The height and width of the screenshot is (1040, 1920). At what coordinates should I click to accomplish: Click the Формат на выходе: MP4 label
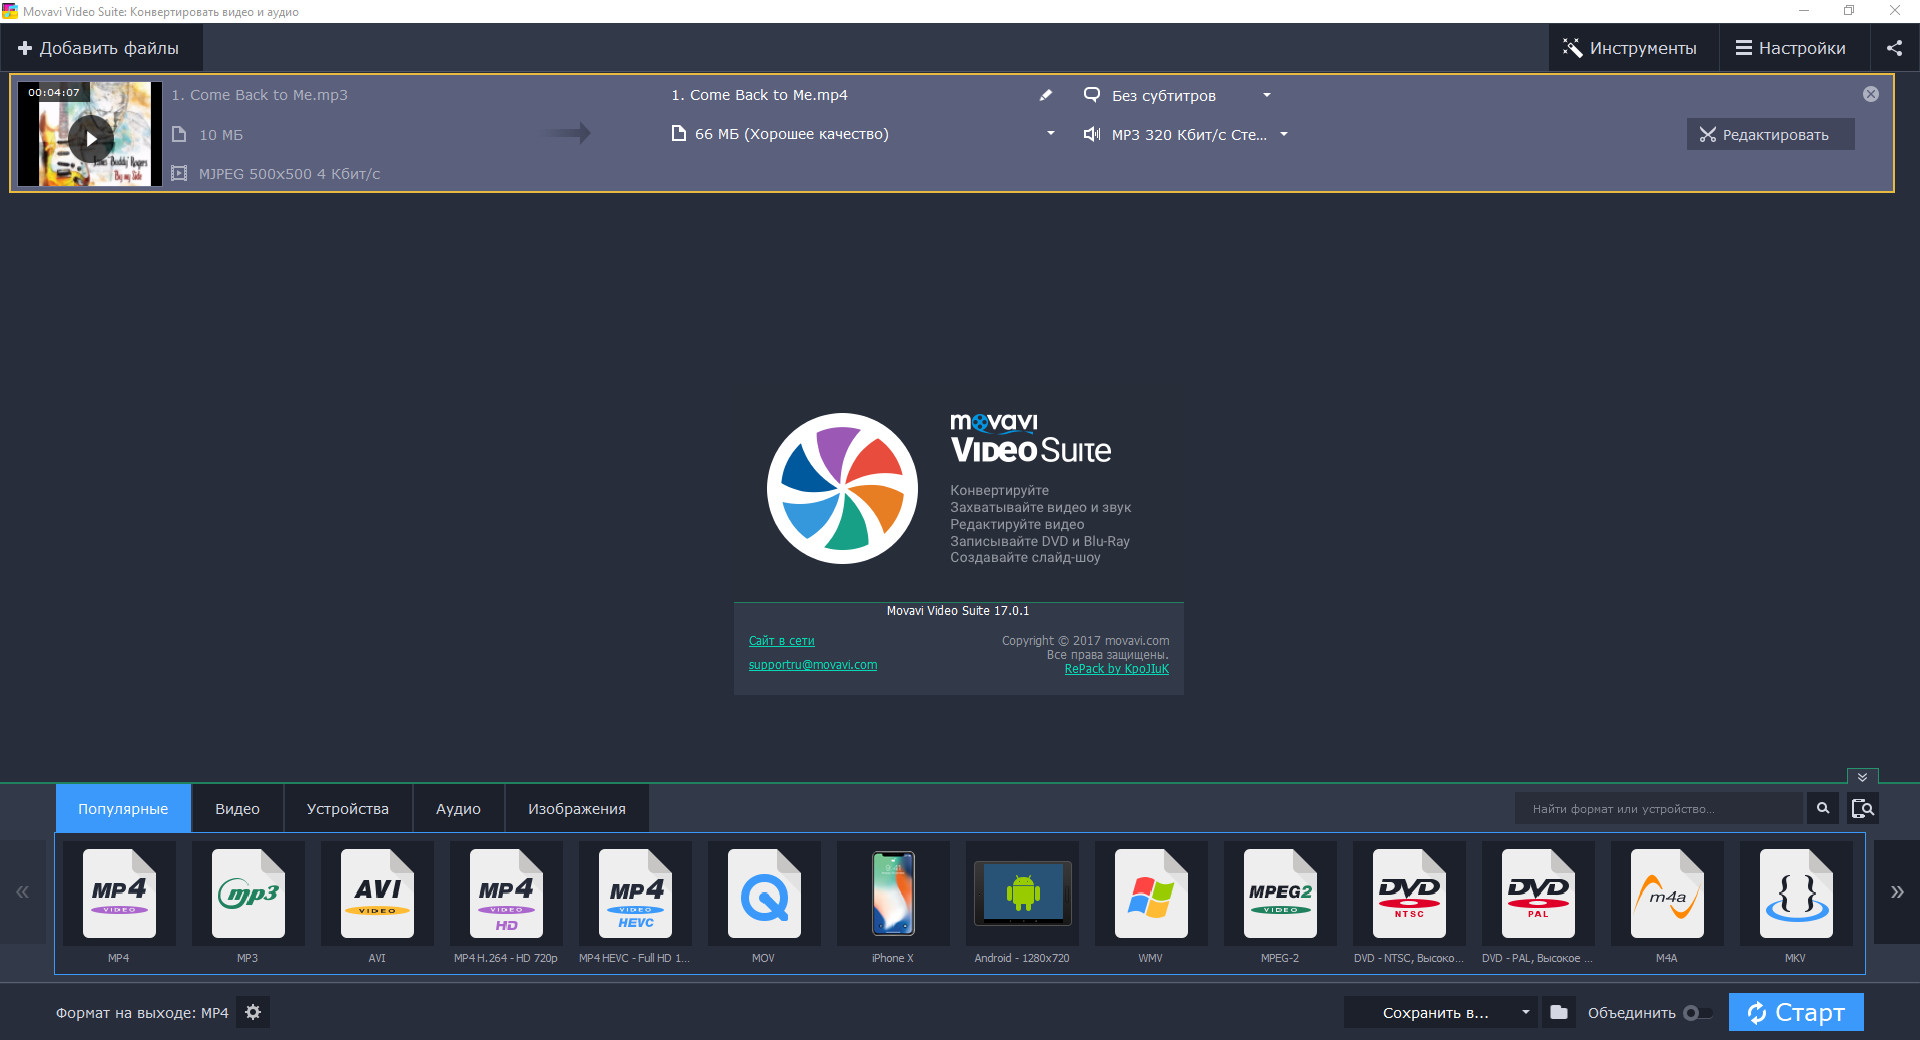(142, 1013)
